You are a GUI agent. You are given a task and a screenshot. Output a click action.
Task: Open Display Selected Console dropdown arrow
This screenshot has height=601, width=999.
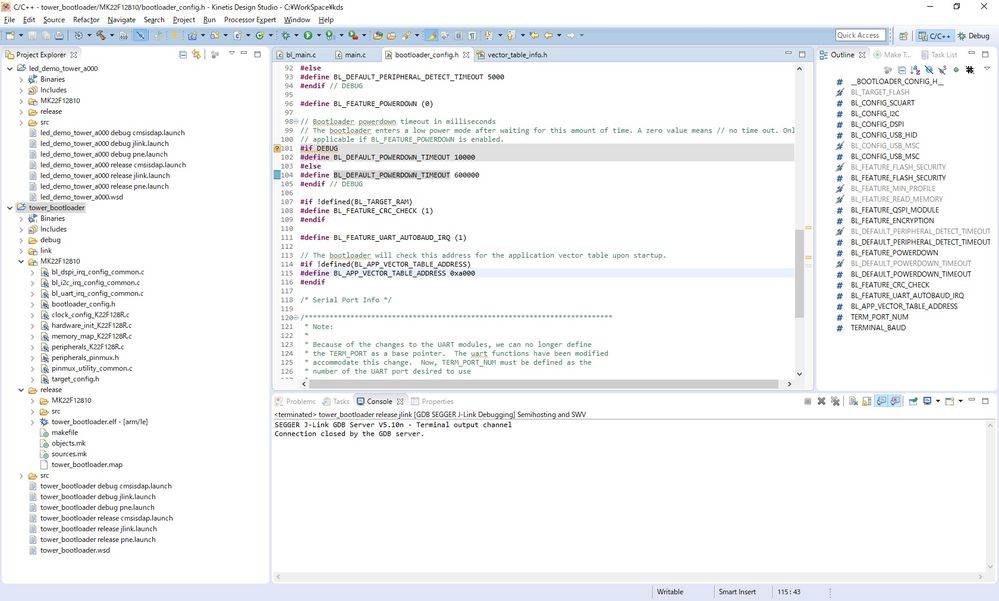tap(938, 401)
